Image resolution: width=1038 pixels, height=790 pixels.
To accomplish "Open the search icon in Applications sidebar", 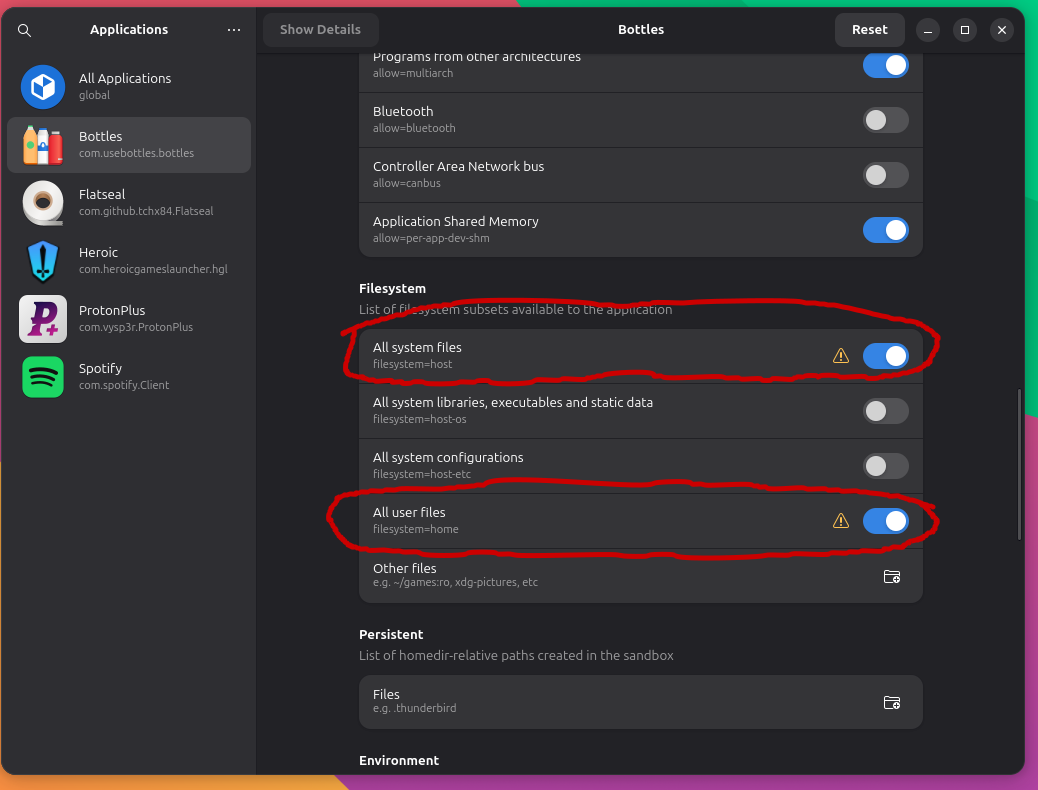I will tap(24, 30).
